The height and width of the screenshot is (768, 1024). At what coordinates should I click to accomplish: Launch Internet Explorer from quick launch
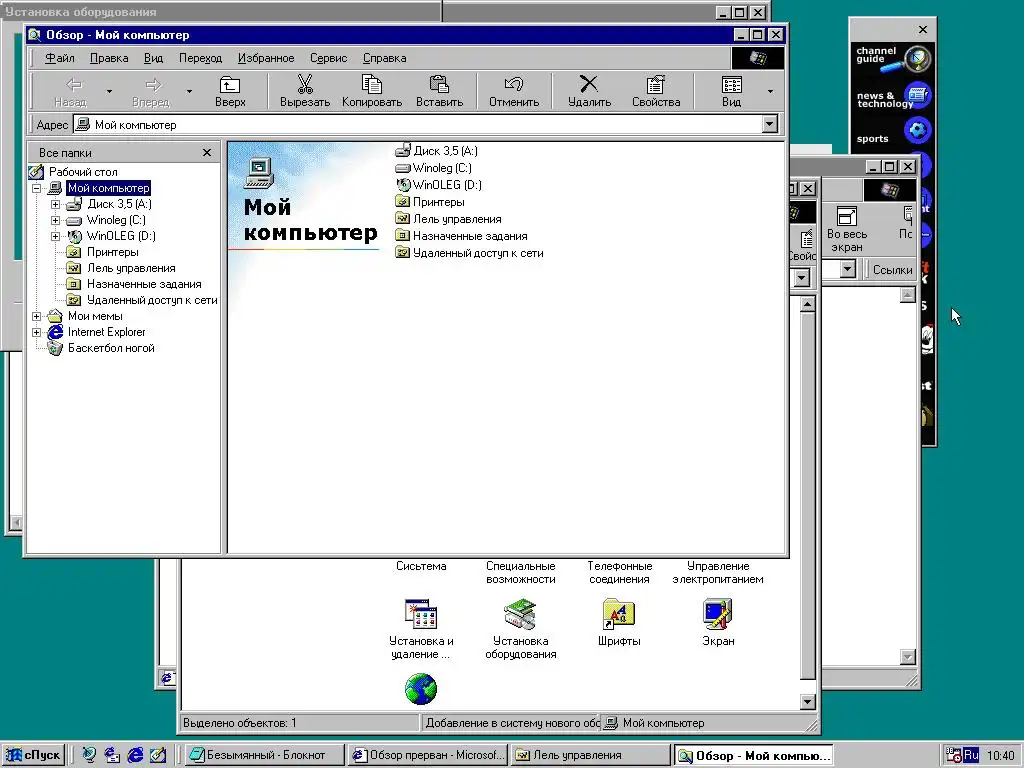tap(135, 755)
